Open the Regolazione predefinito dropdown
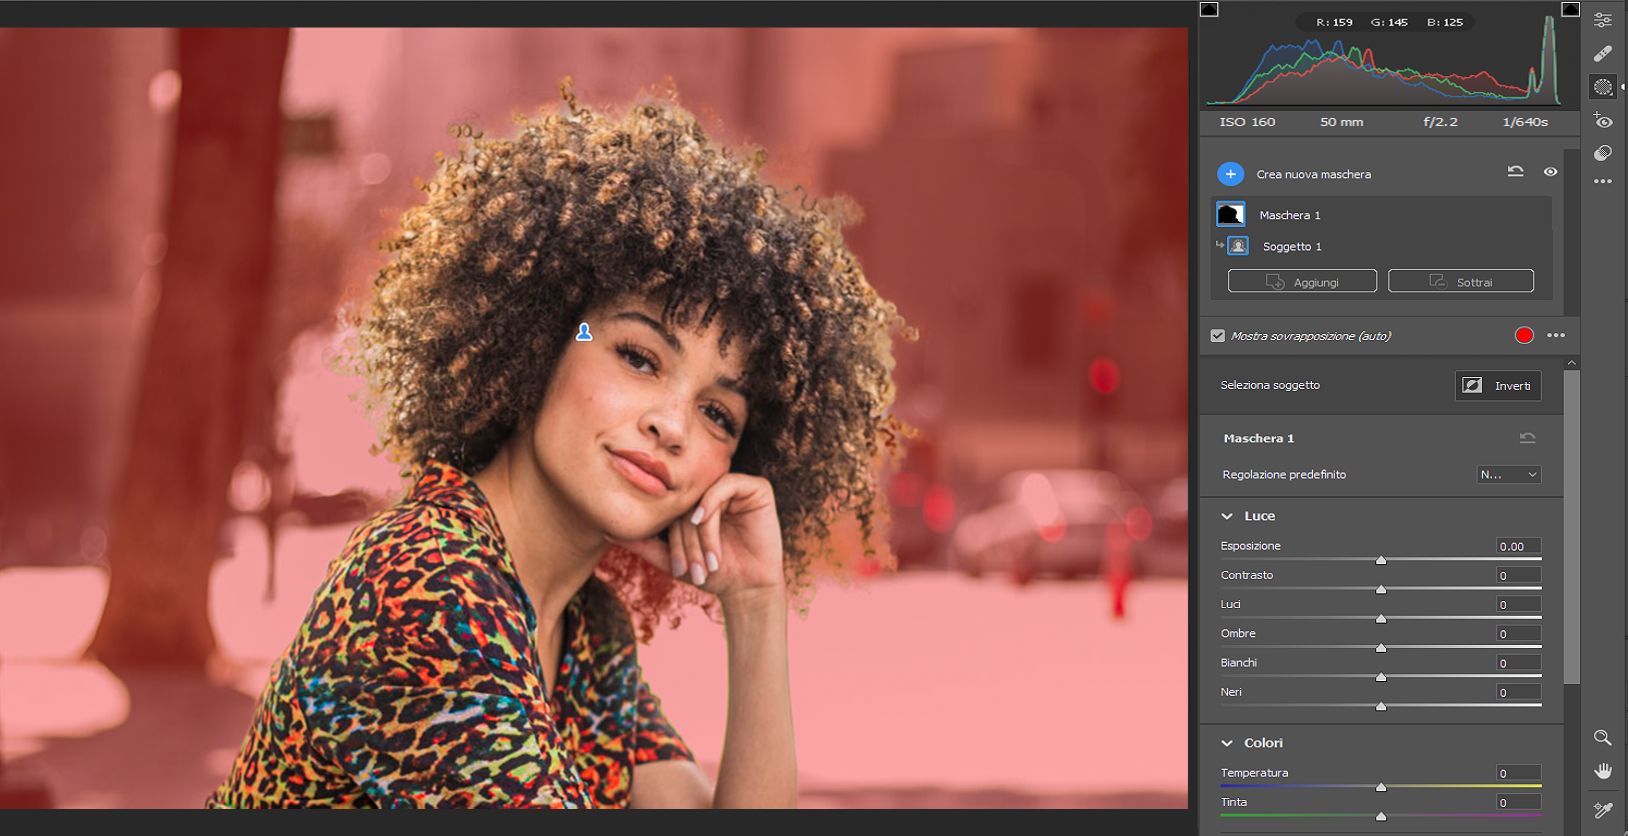The width and height of the screenshot is (1628, 836). (x=1508, y=475)
